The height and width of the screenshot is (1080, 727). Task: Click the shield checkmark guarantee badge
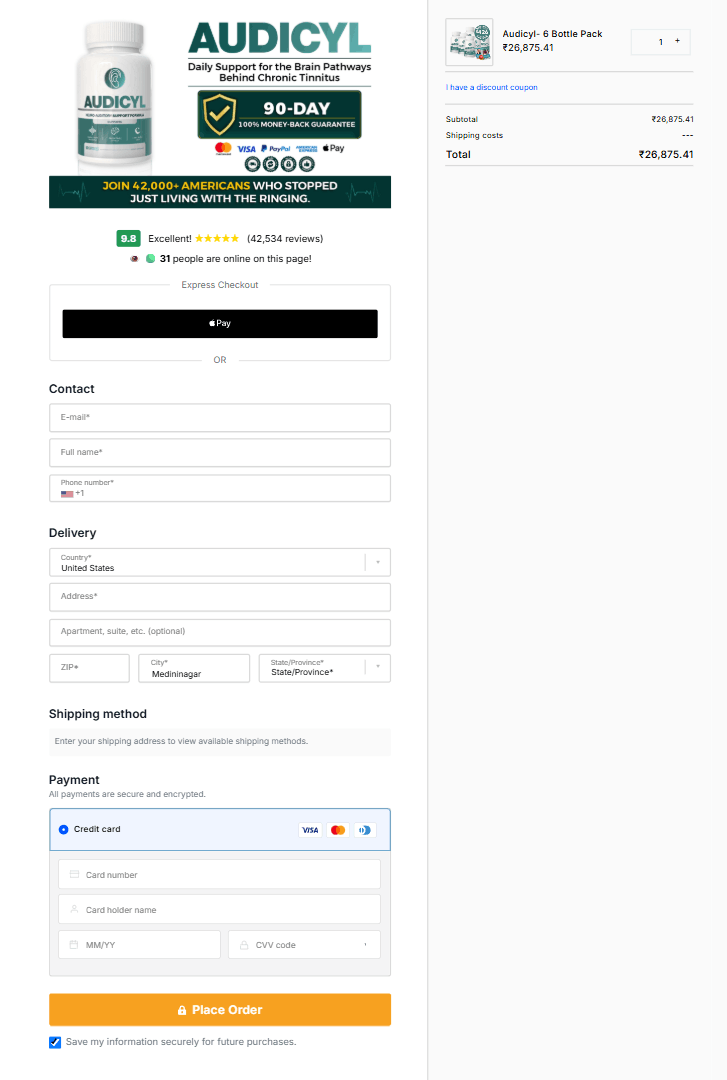[220, 114]
